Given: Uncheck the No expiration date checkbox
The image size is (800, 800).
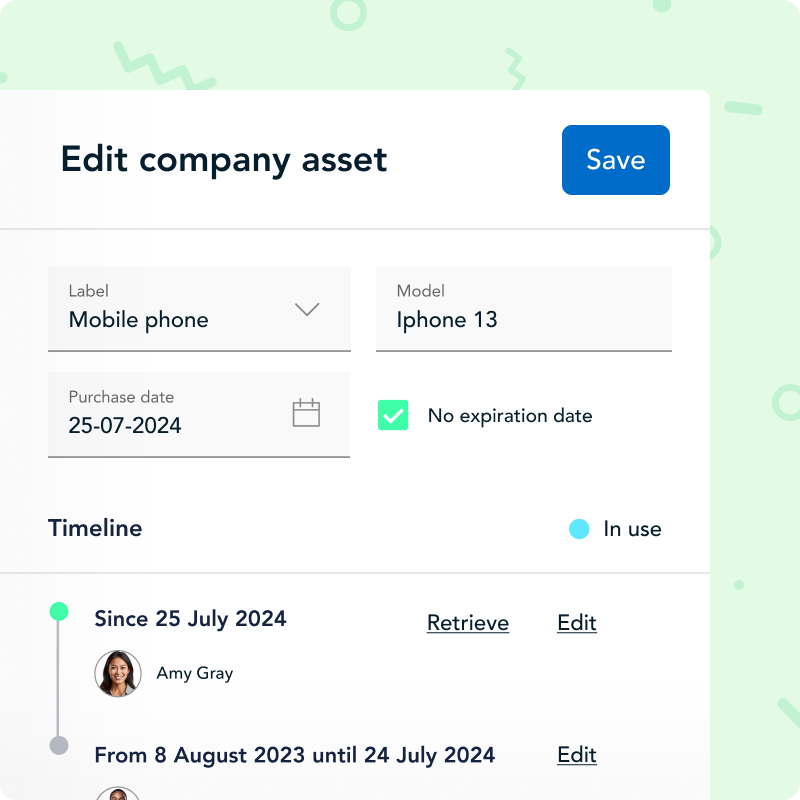Looking at the screenshot, I should pos(393,415).
